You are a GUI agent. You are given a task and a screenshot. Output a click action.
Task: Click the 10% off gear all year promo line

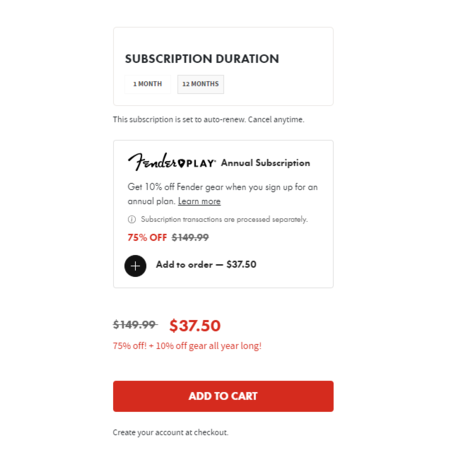click(187, 346)
